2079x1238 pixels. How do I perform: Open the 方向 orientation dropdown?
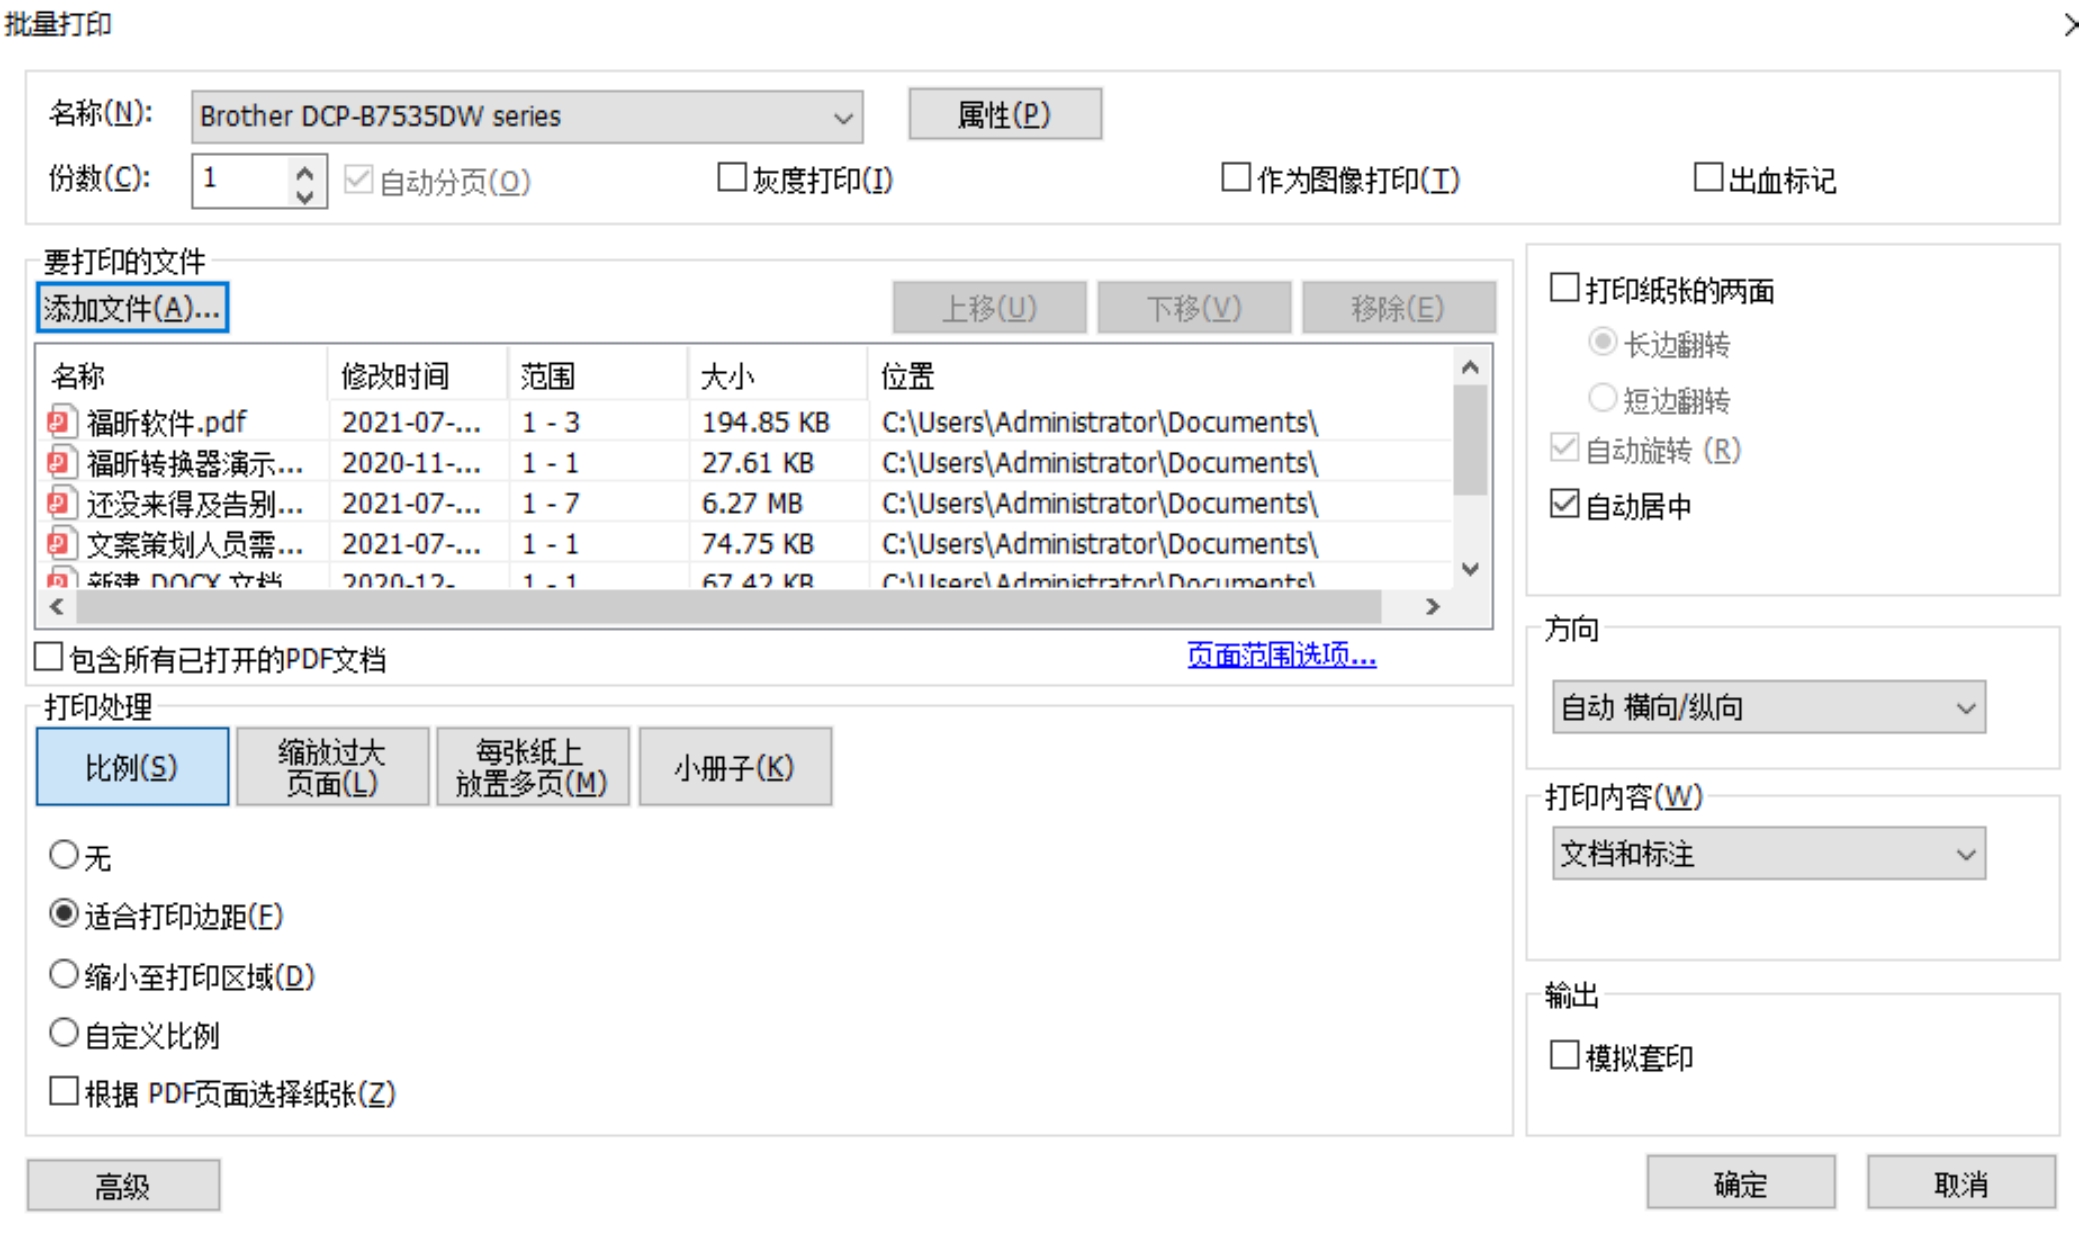pyautogui.click(x=1768, y=707)
